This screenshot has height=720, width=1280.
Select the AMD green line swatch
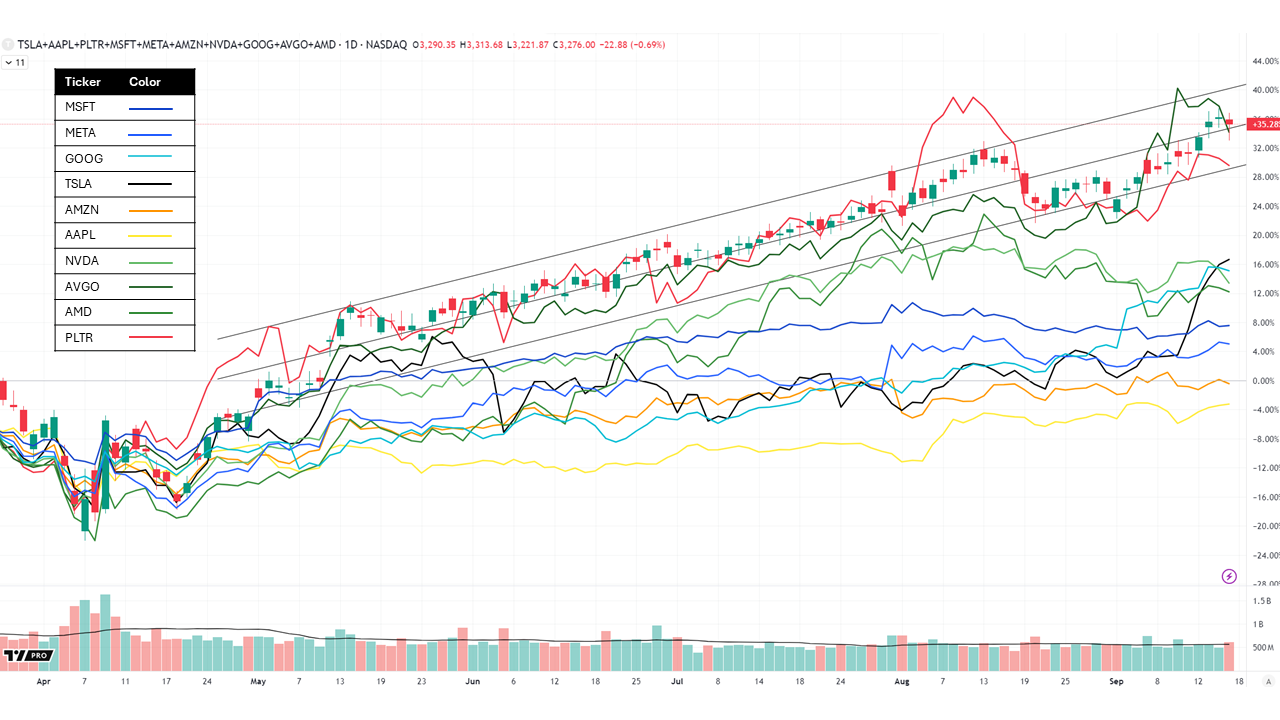pos(151,313)
